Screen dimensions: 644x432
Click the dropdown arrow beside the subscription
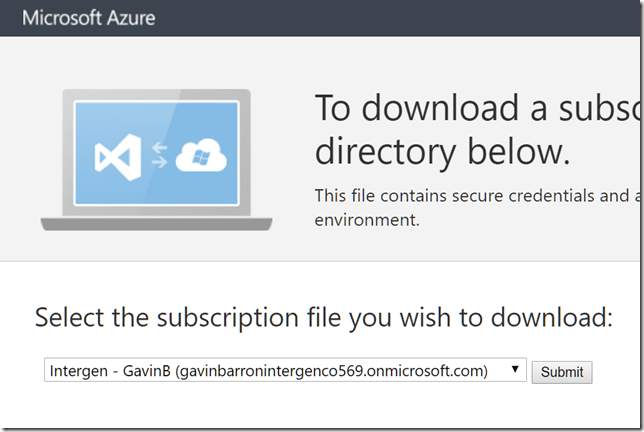click(516, 370)
